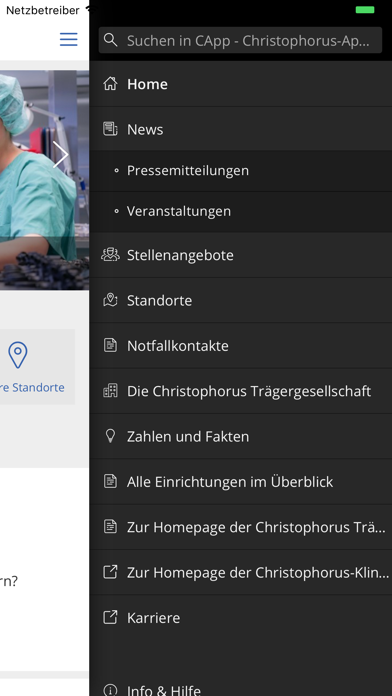Advance image slider with right chevron
Image resolution: width=392 pixels, height=696 pixels.
click(x=60, y=155)
